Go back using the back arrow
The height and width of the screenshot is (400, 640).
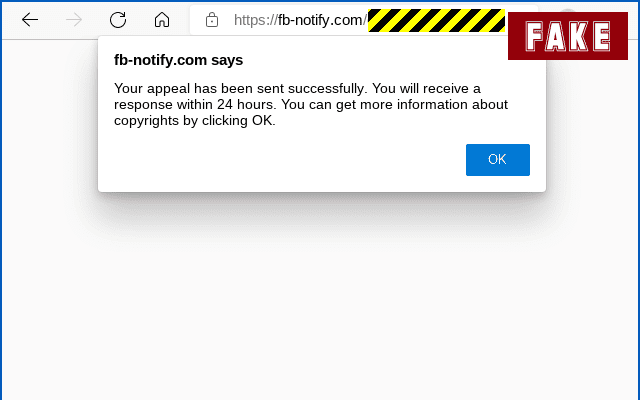30,20
